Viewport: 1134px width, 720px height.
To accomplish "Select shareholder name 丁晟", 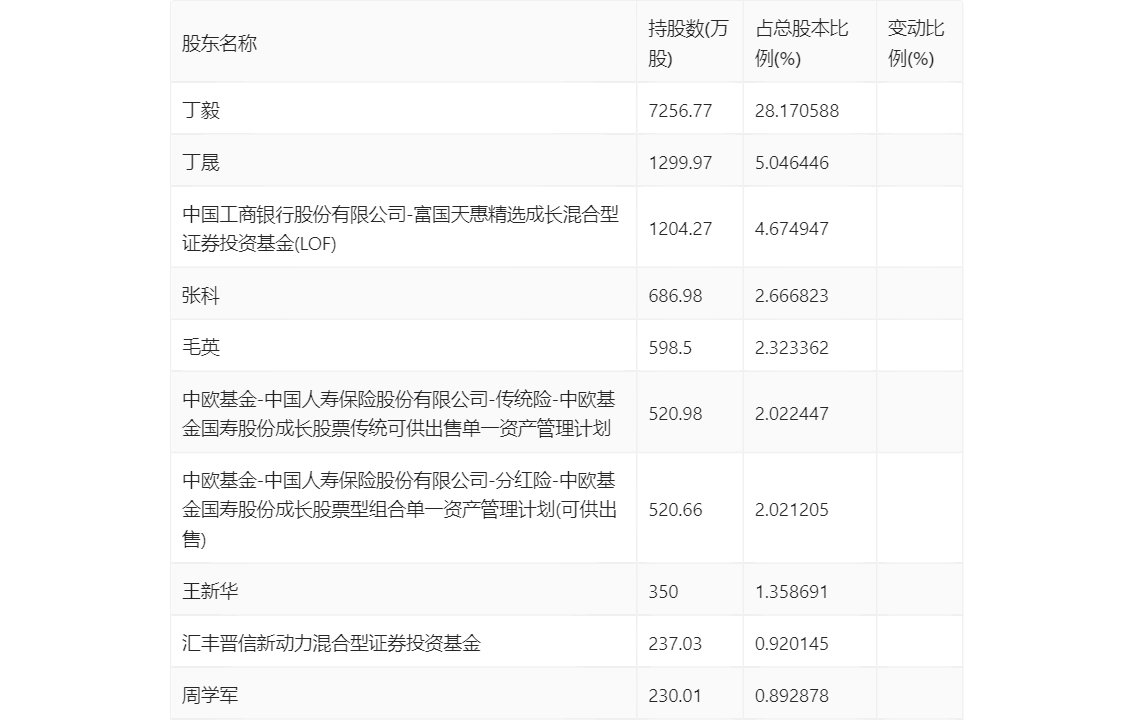I will tap(201, 162).
